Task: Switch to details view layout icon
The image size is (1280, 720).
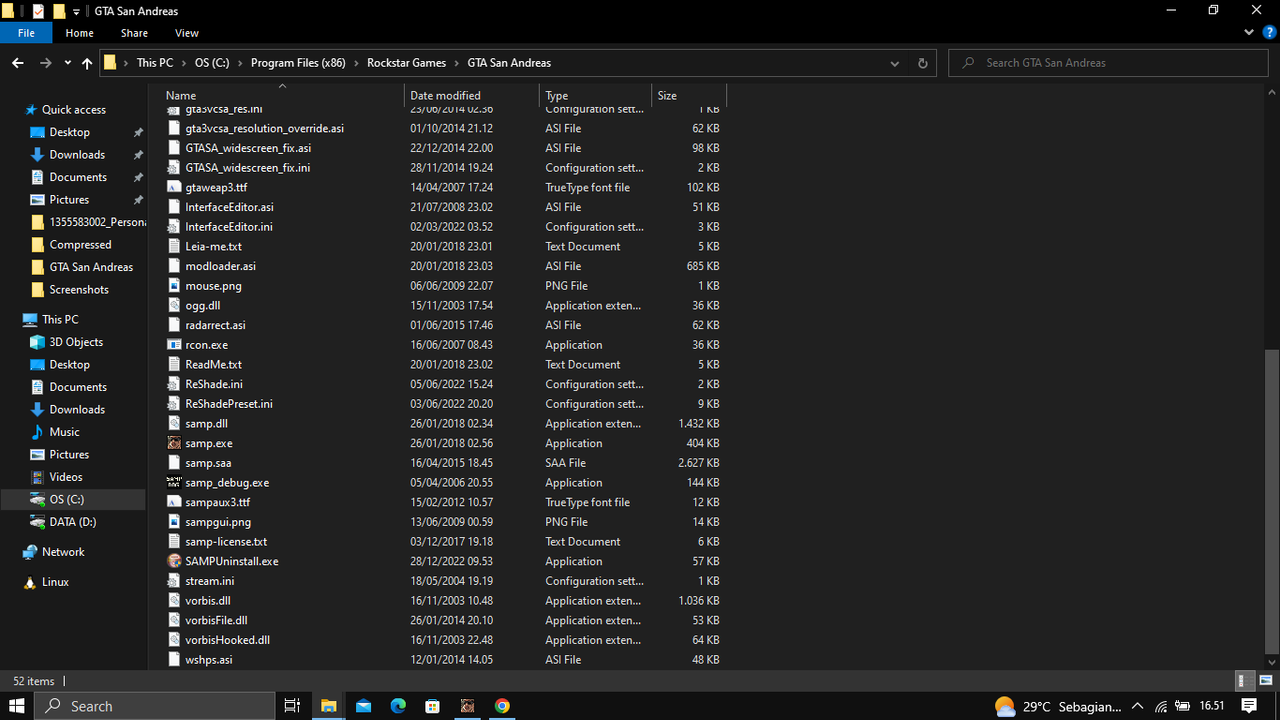Action: click(x=1245, y=681)
